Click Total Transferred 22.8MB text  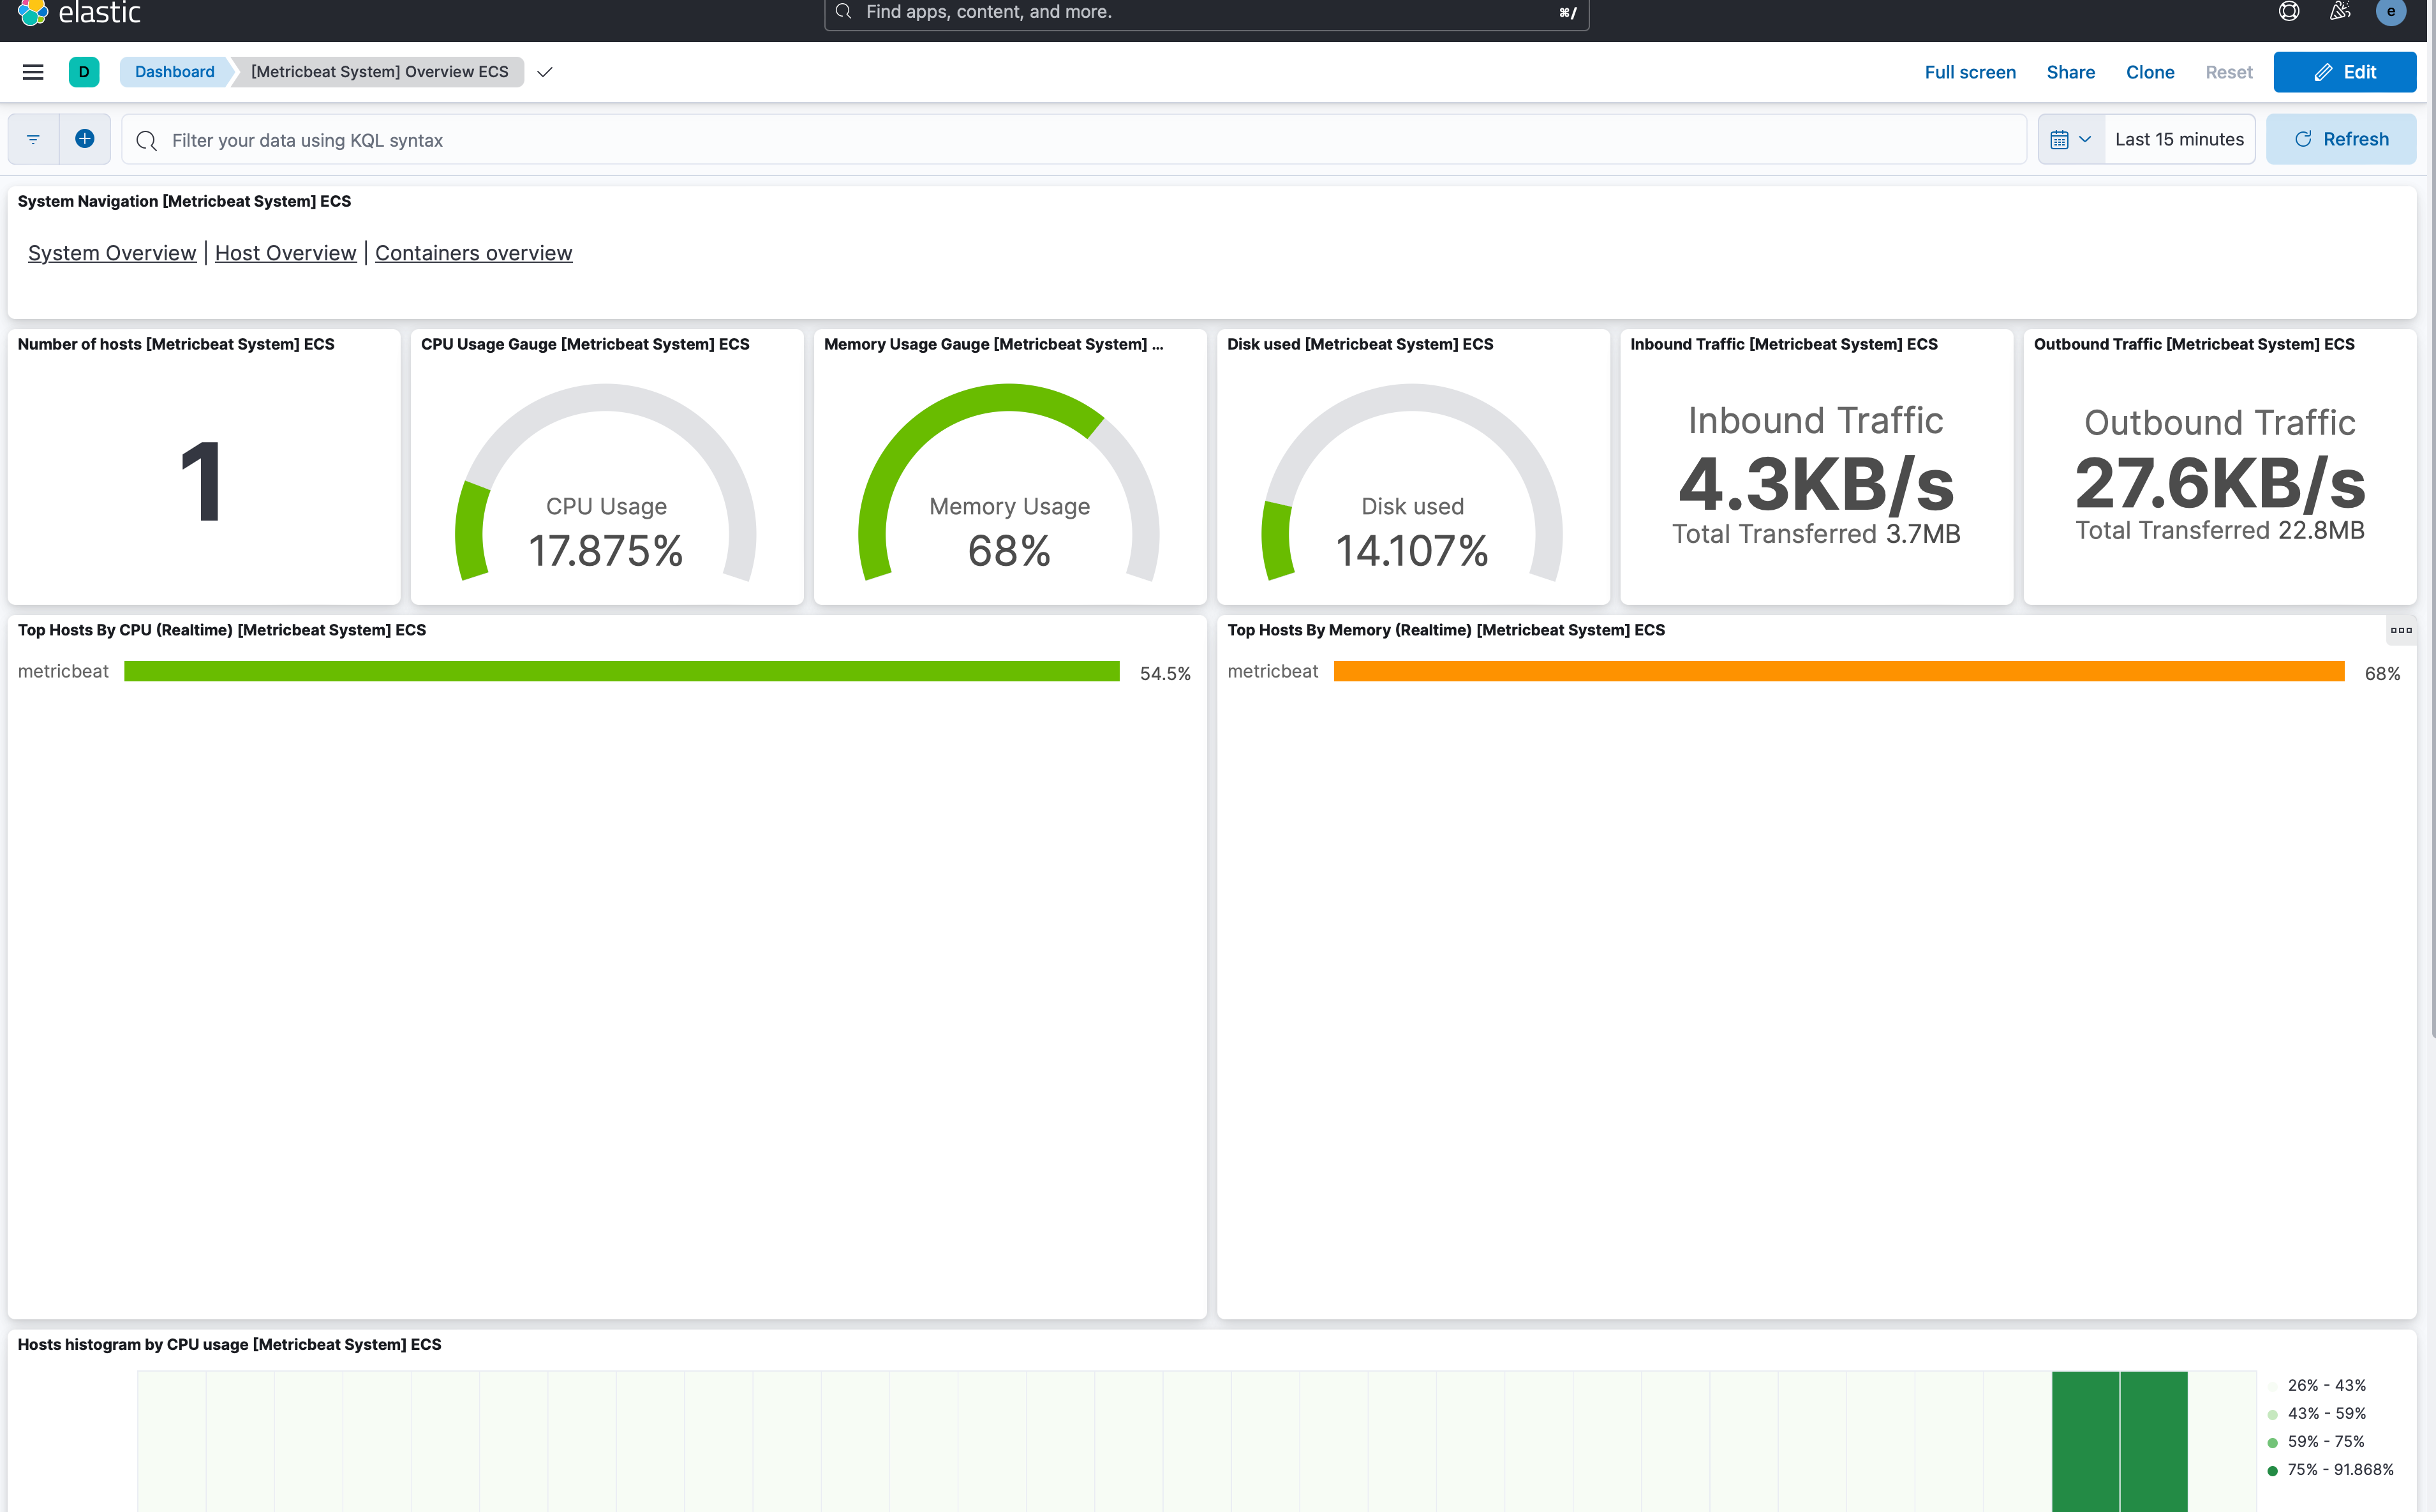[x=2220, y=530]
